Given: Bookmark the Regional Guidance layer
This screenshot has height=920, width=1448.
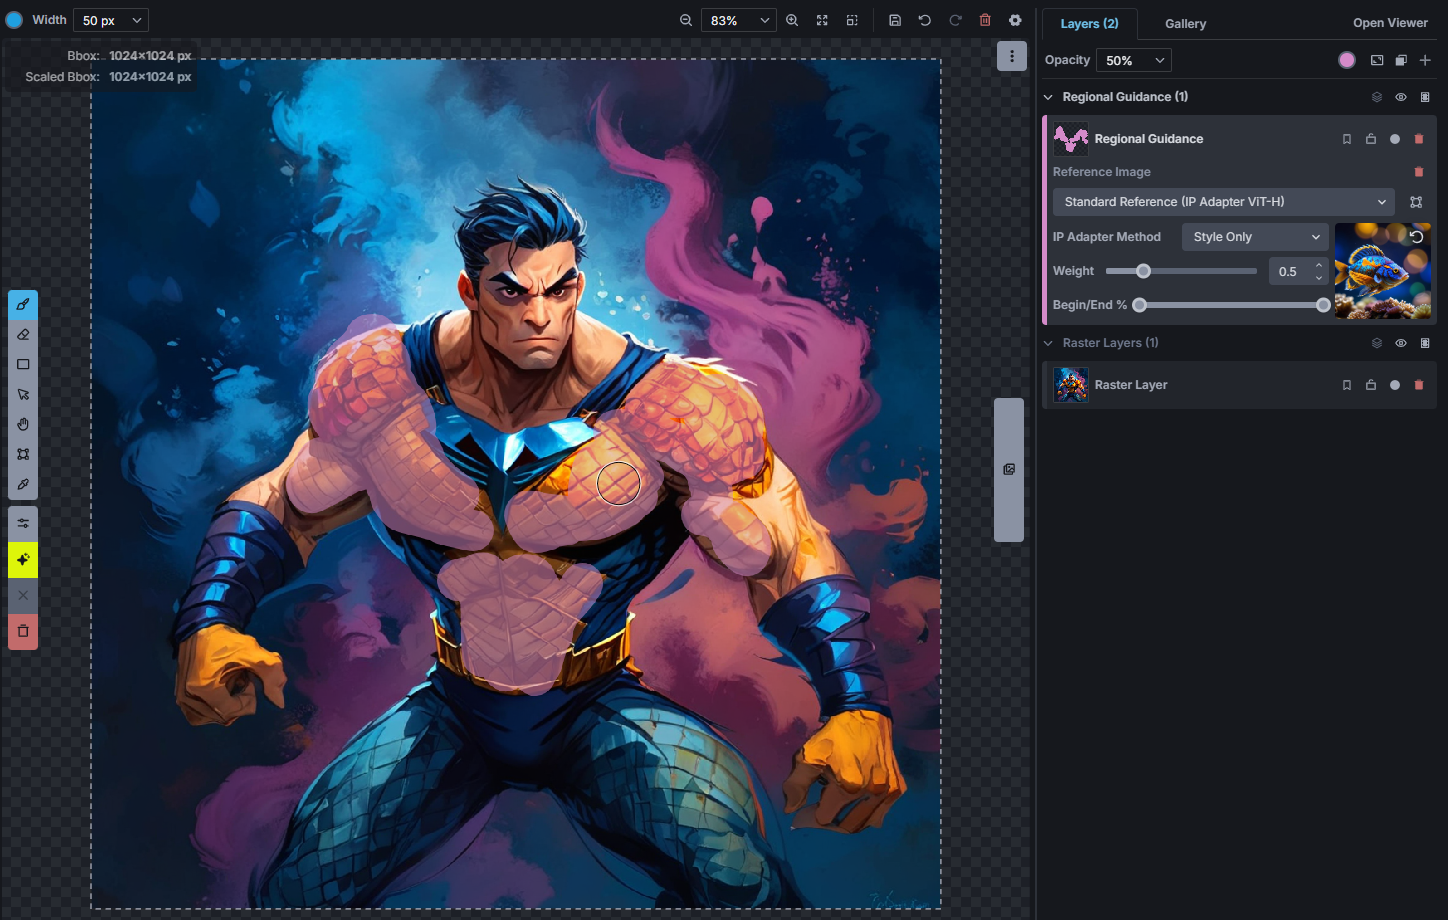Looking at the screenshot, I should tap(1347, 139).
